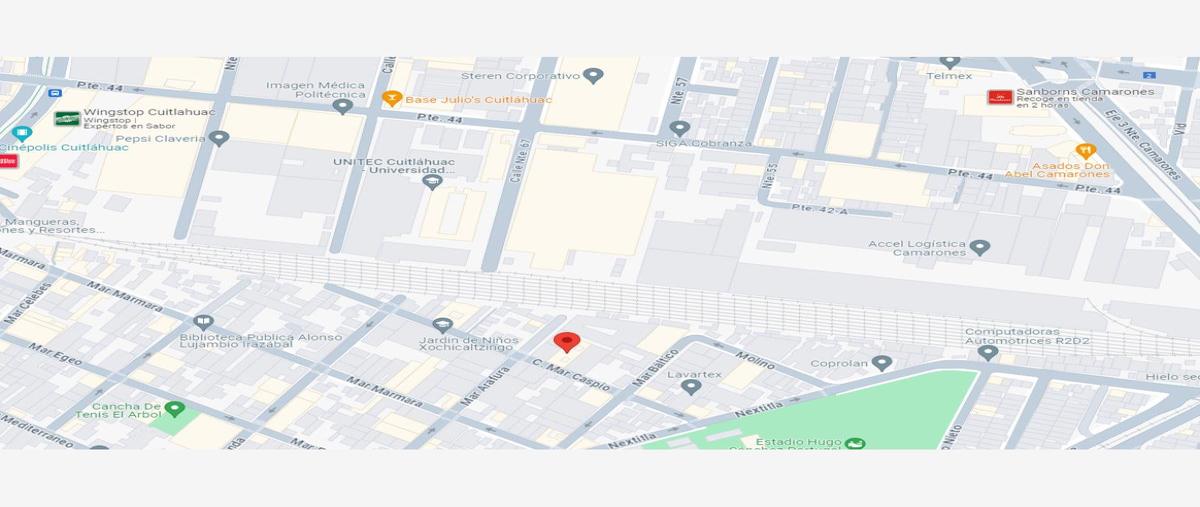The width and height of the screenshot is (1200, 507).
Task: Select the Accel Logística Camarones pin
Action: click(980, 247)
